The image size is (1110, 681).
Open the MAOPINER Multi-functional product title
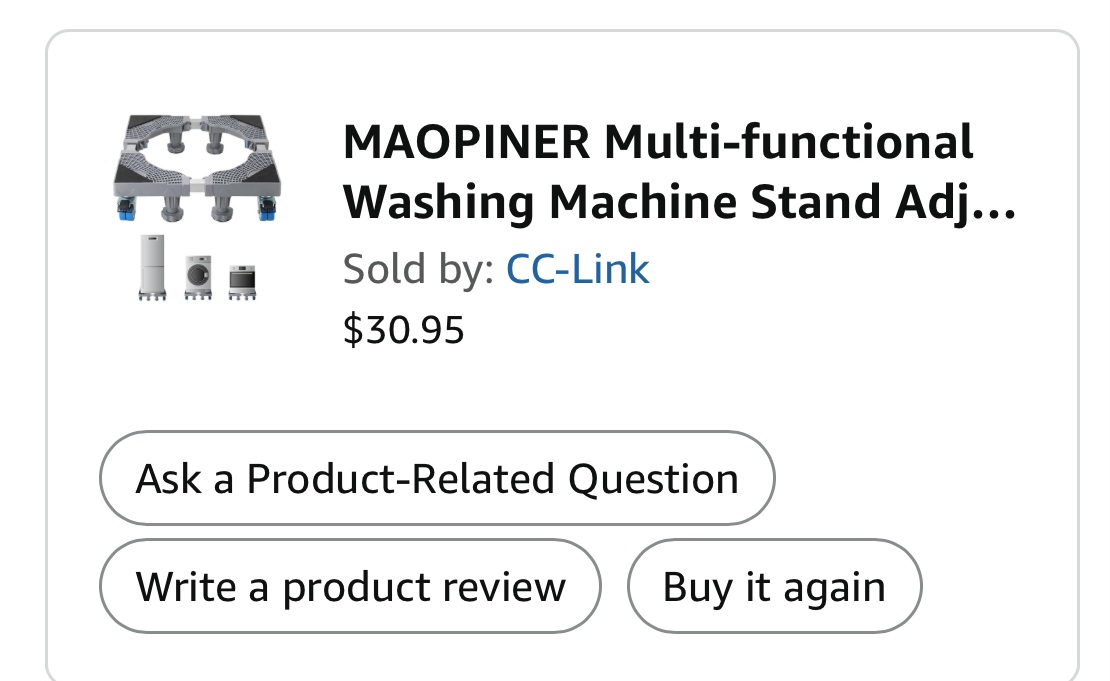657,142
